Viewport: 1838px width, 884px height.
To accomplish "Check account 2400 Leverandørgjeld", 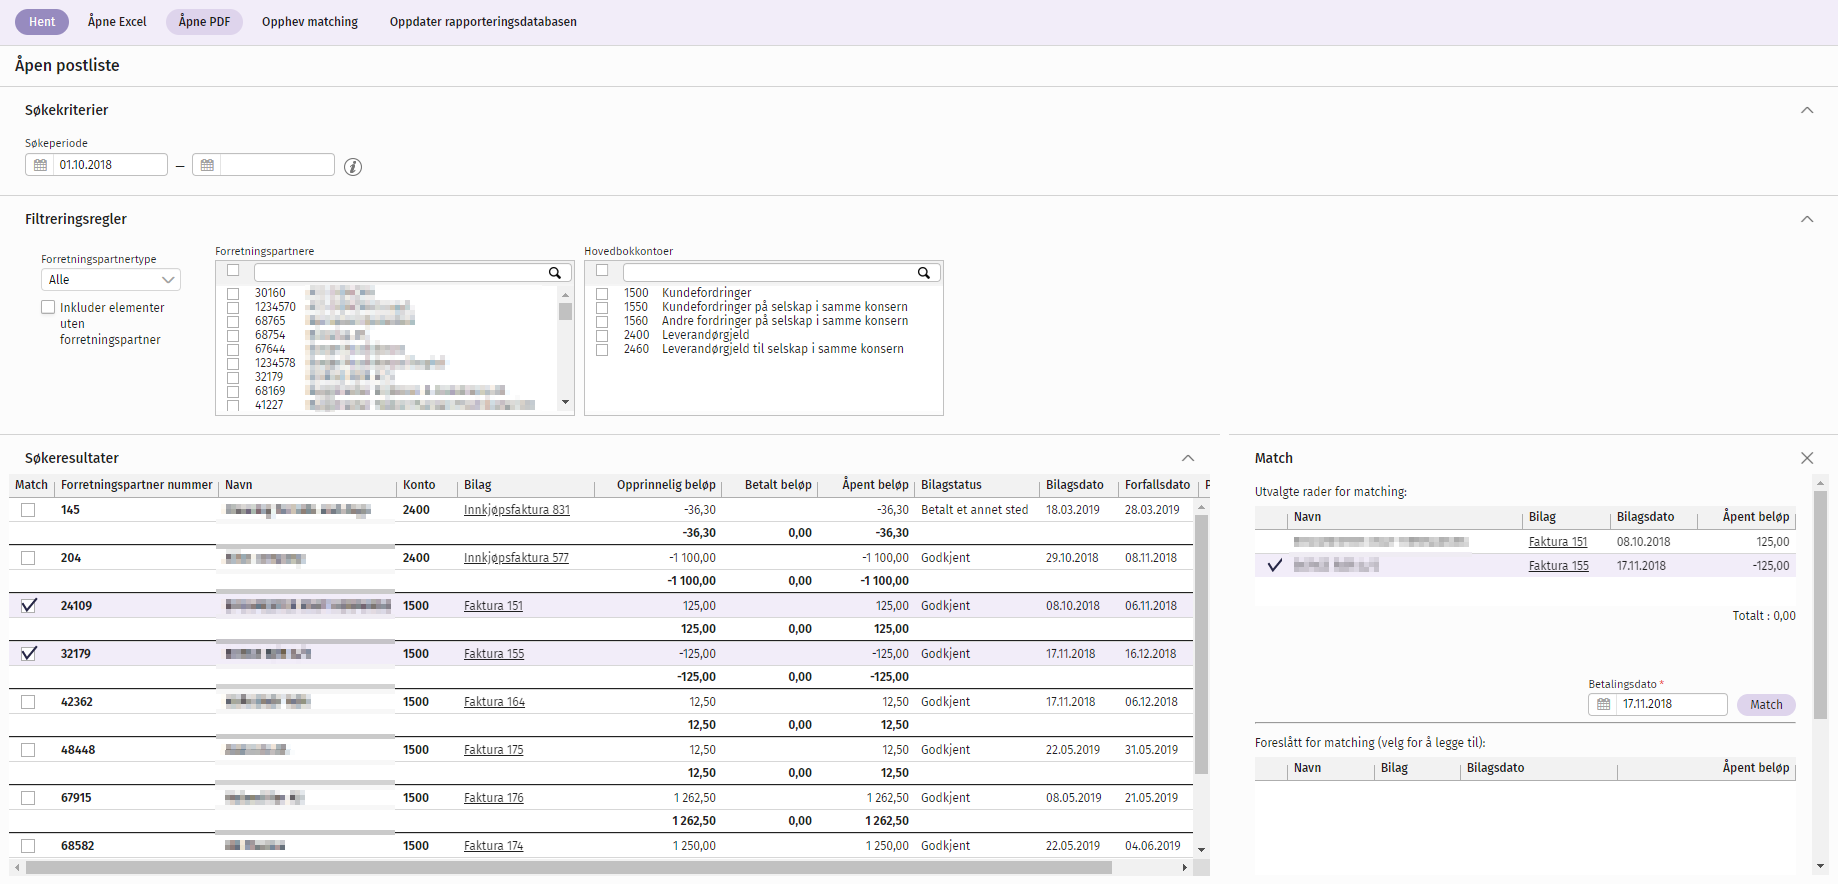I will 602,336.
